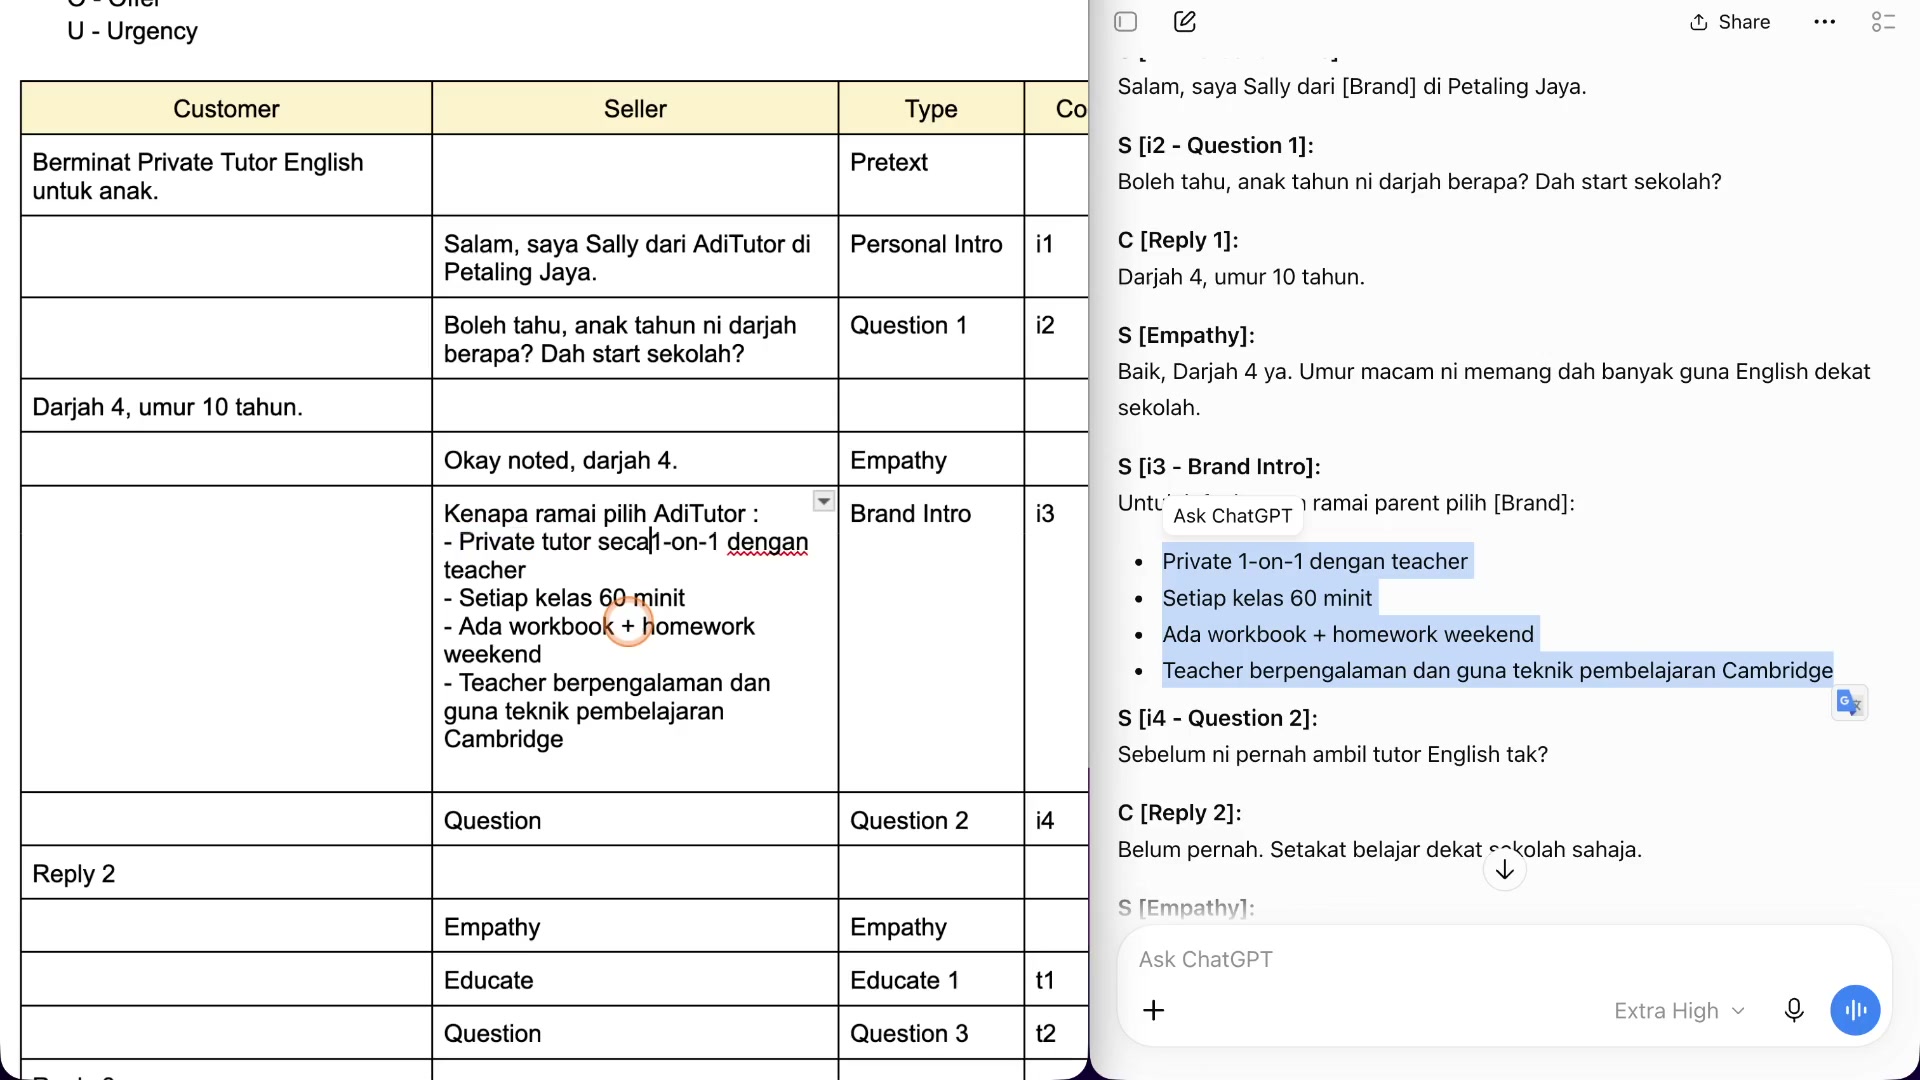Click 'Salam, saya Sally dari AdiTutor' cell
1920x1080 pixels.
(x=635, y=257)
